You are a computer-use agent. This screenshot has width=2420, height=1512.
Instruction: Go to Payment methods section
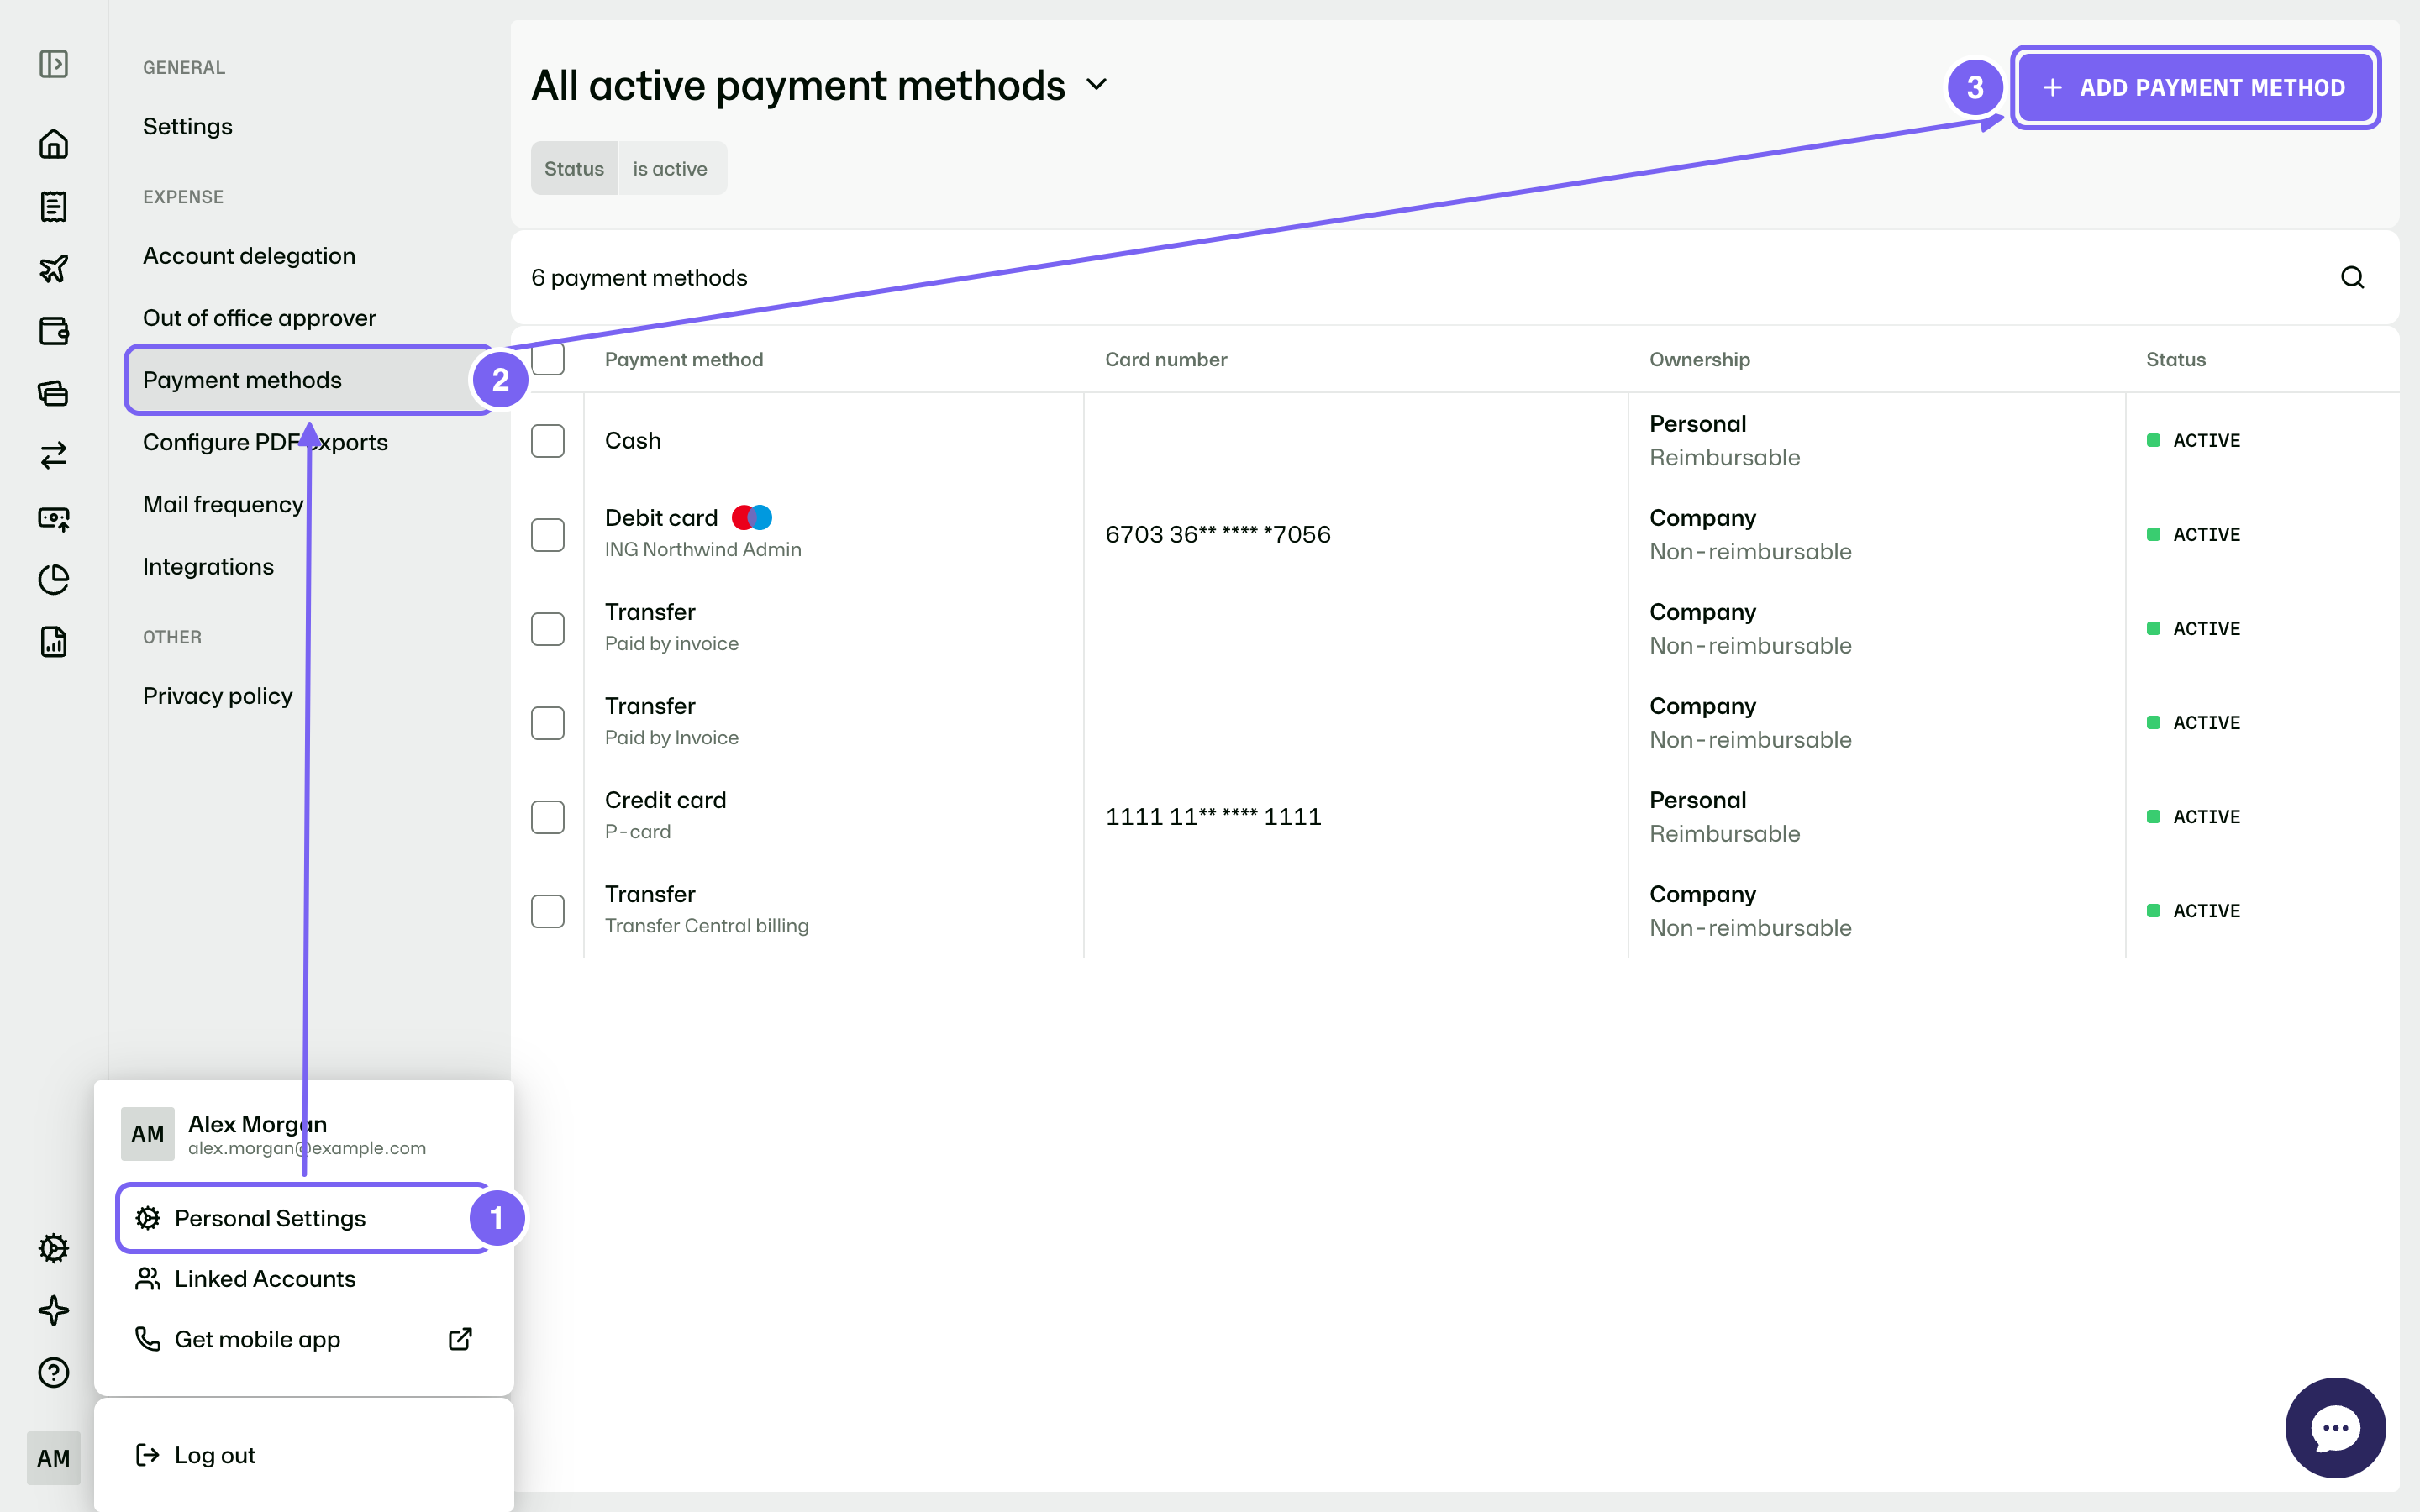(310, 380)
